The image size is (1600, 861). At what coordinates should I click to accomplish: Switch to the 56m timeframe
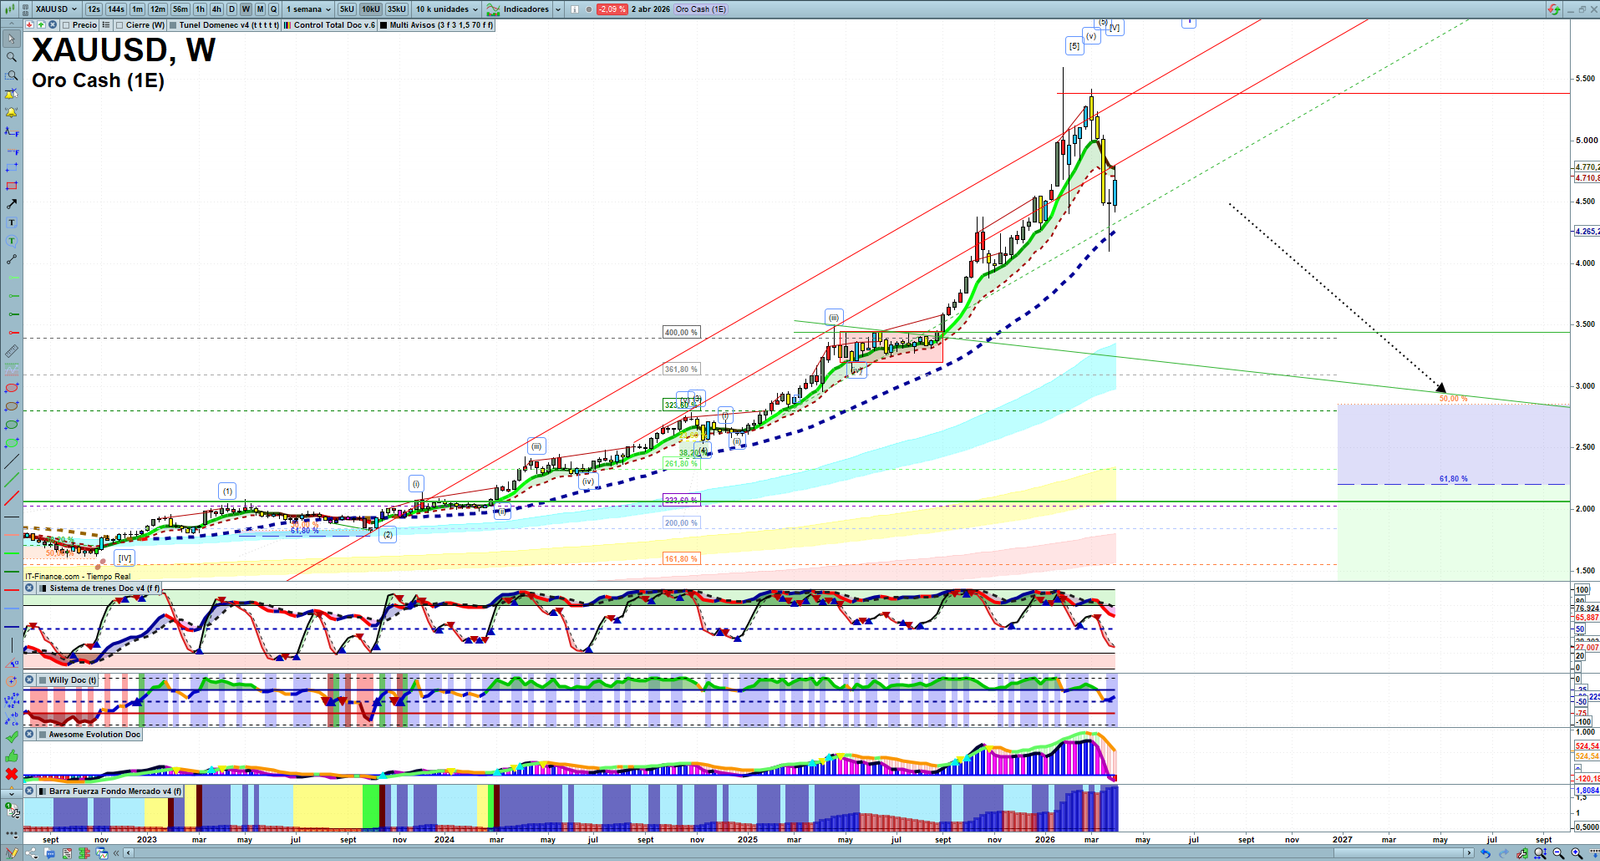coord(180,9)
